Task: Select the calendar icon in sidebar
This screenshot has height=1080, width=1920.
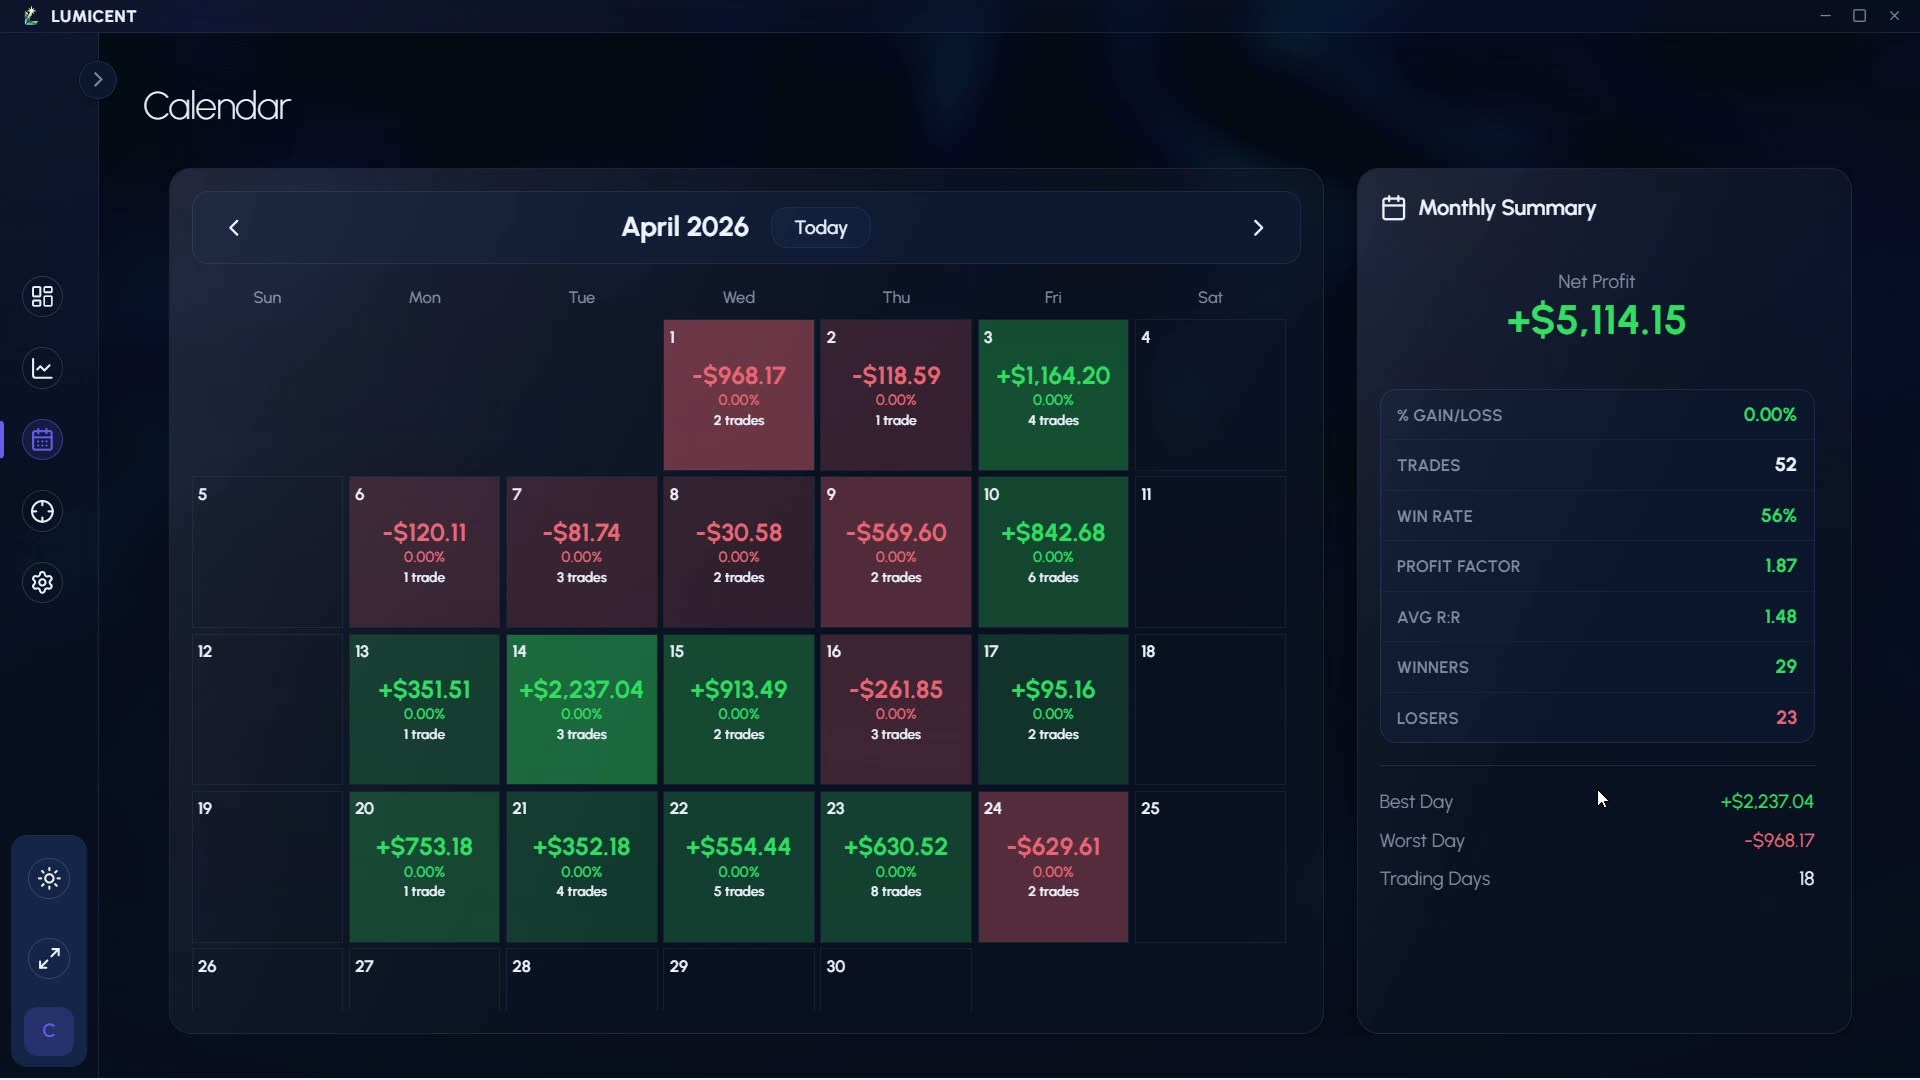Action: point(42,440)
